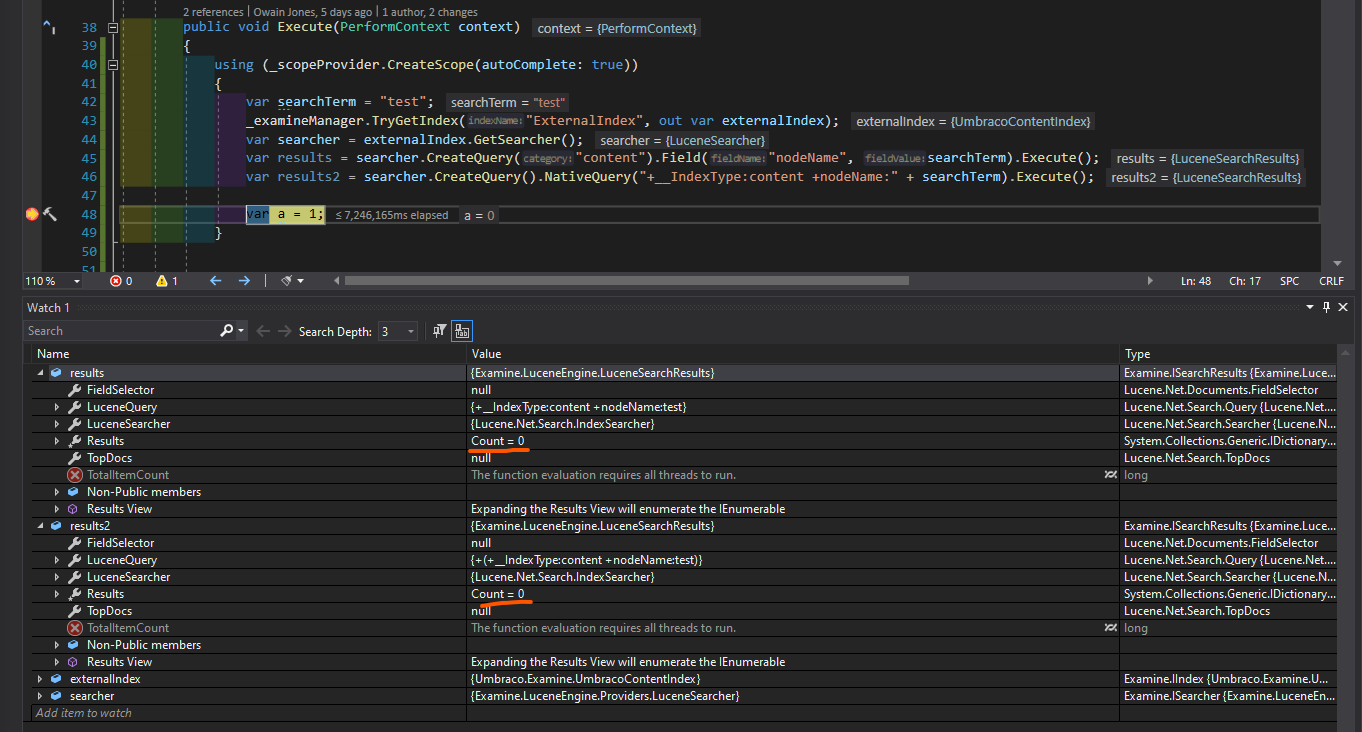The image size is (1362, 732).
Task: Click into the Watch 1 Search field
Action: [122, 331]
